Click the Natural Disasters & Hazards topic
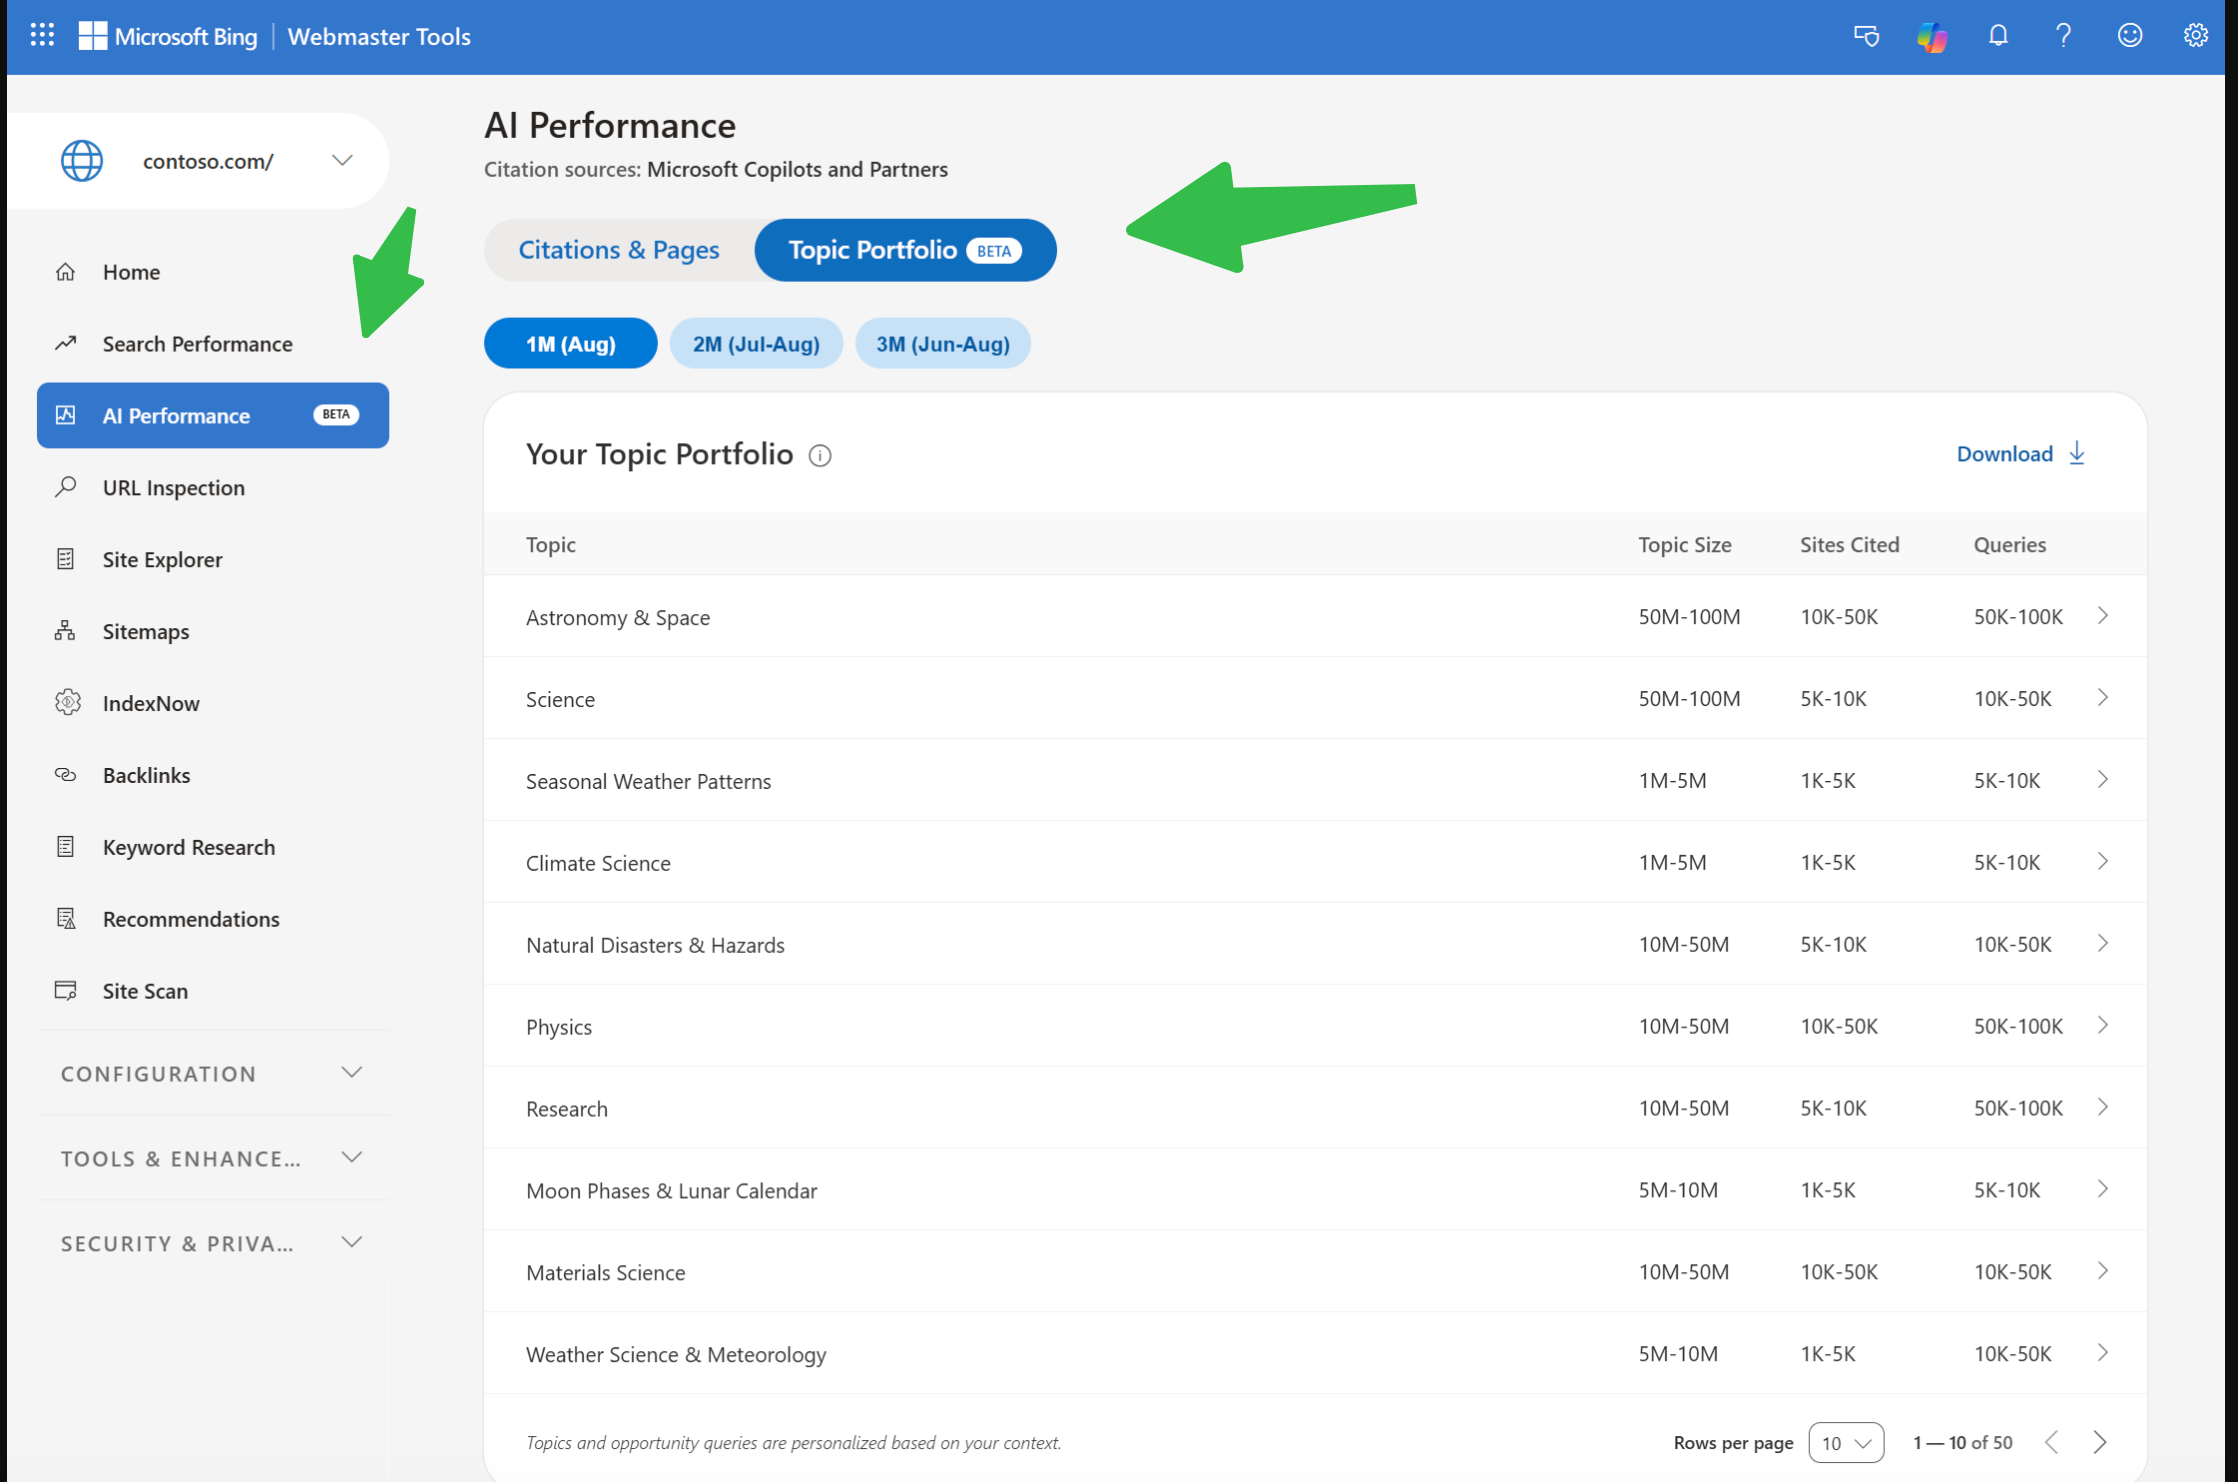The image size is (2238, 1482). pyautogui.click(x=655, y=945)
